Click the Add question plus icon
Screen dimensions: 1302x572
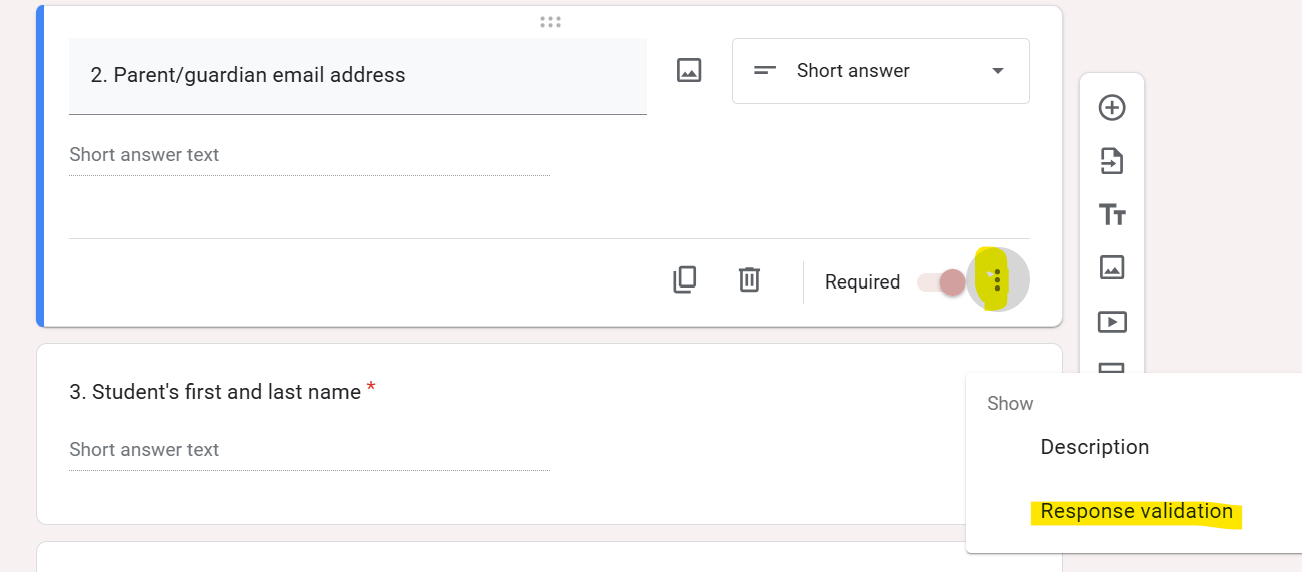point(1112,108)
